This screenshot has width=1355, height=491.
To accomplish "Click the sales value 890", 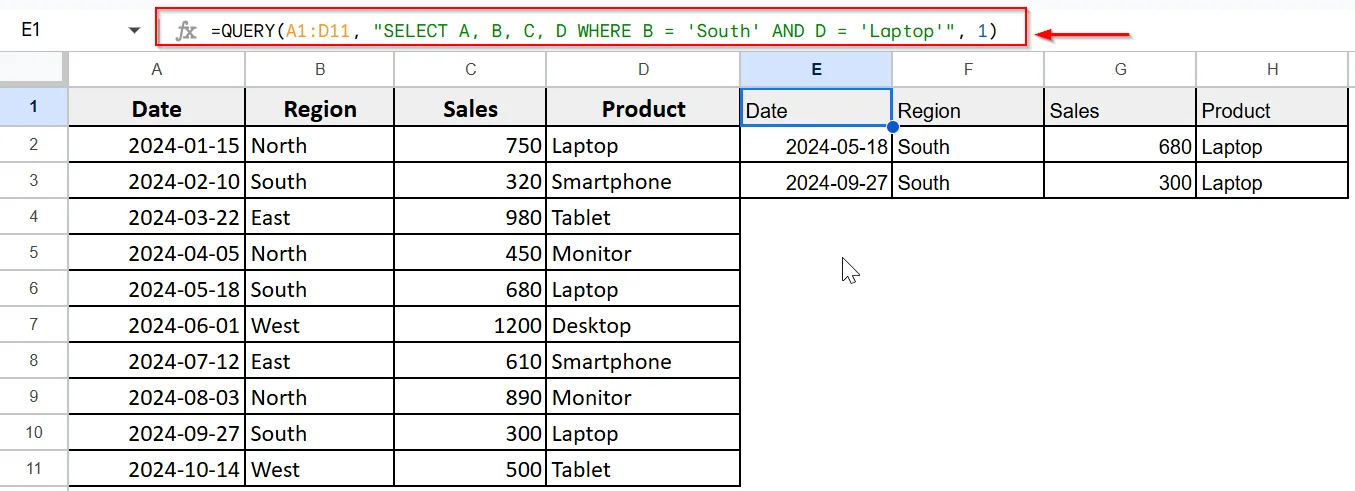I will click(470, 397).
